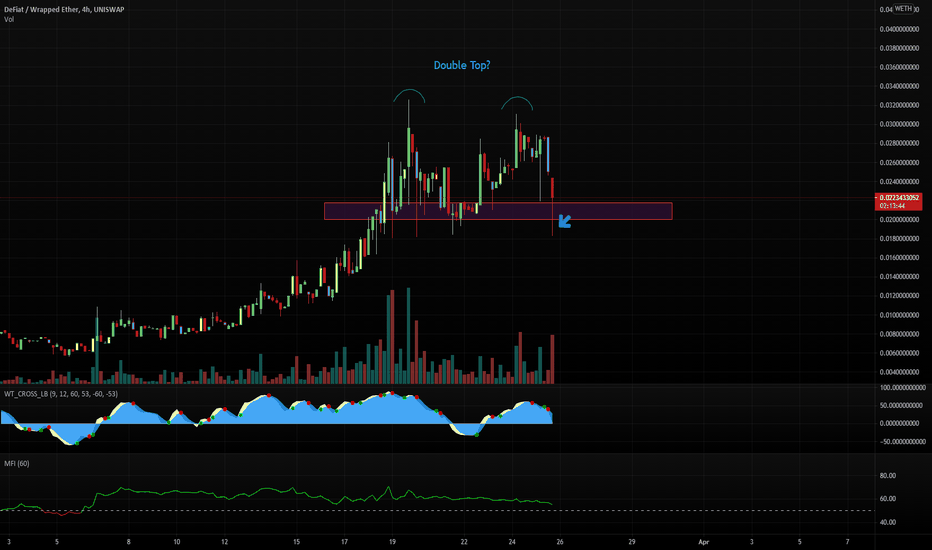This screenshot has height=550, width=932.
Task: Click price axis label 0.0040000000
Action: pyautogui.click(x=899, y=372)
